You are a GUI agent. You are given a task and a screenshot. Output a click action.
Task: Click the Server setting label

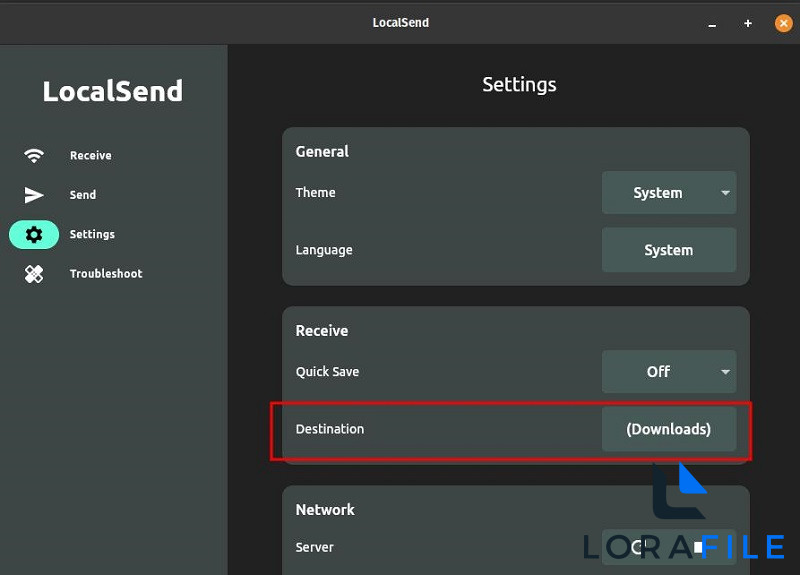tap(315, 547)
